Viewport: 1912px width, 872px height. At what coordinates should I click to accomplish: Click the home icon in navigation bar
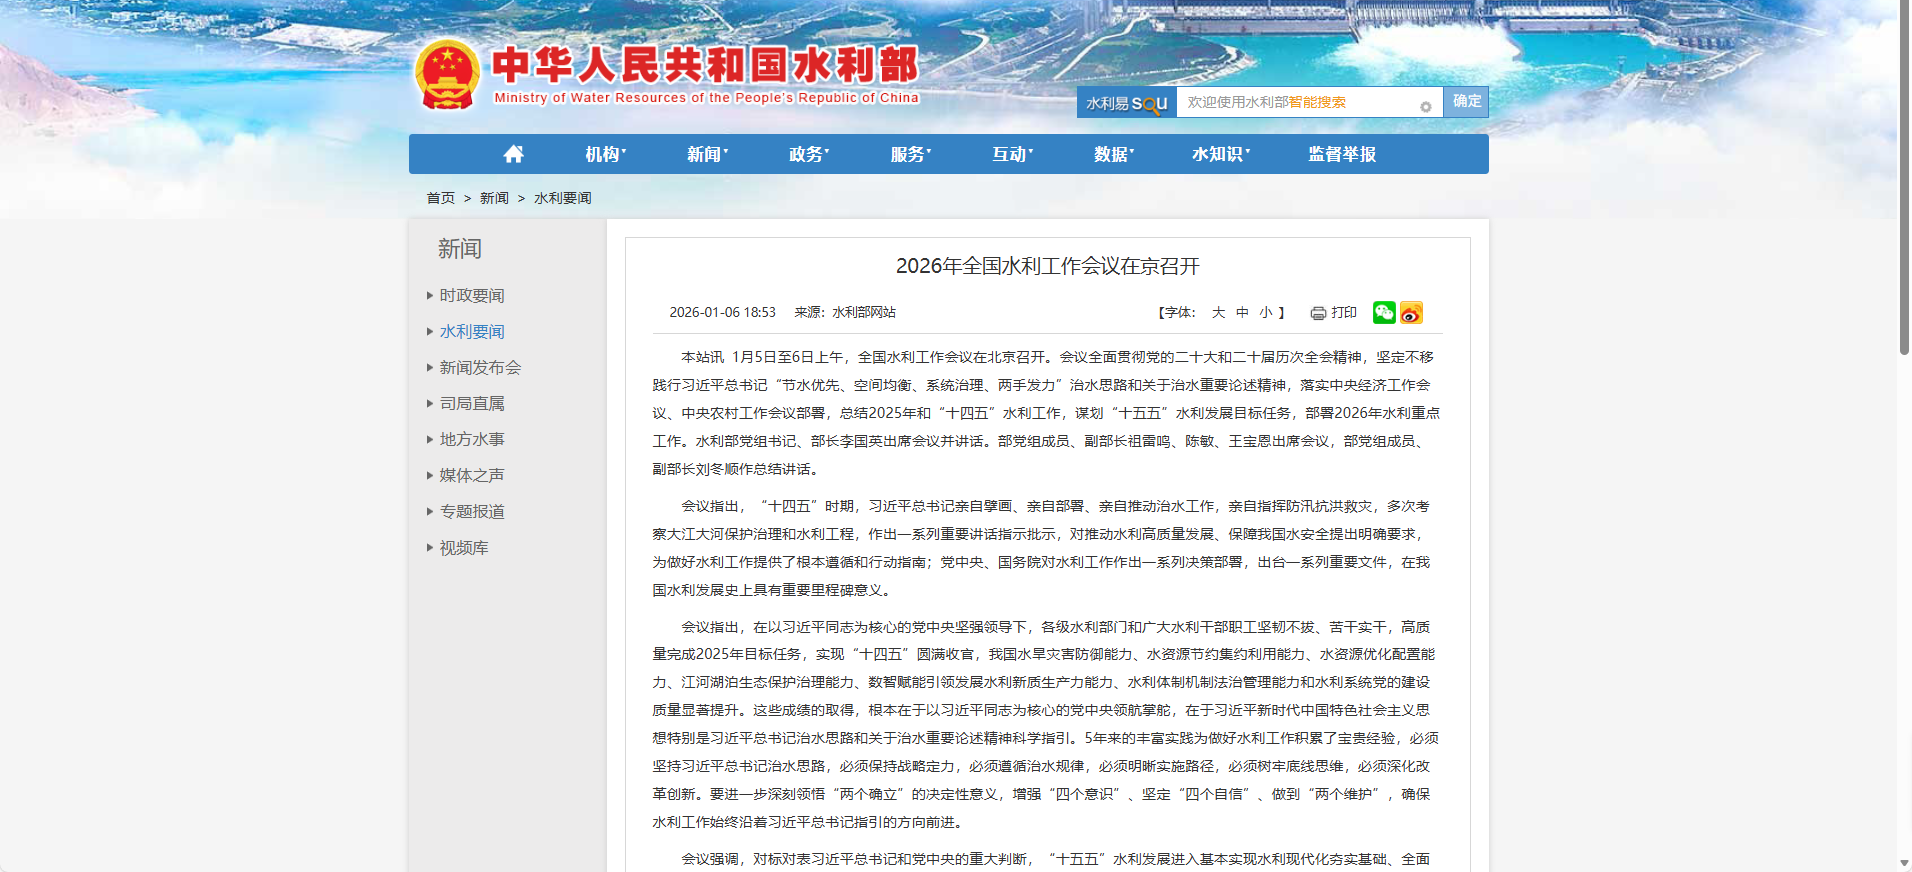tap(513, 154)
